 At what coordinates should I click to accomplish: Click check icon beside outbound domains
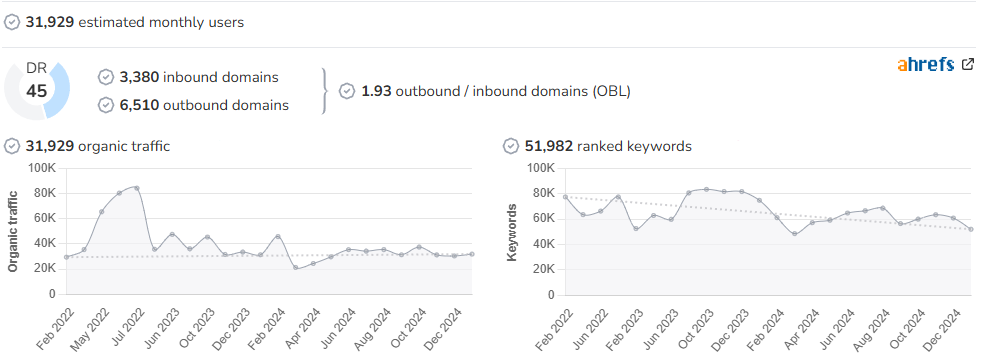point(106,105)
